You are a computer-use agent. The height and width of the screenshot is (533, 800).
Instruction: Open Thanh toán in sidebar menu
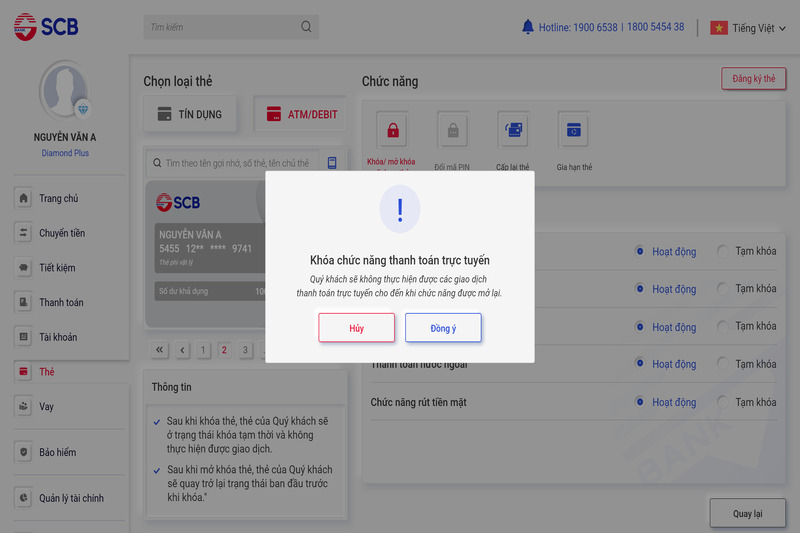point(61,302)
